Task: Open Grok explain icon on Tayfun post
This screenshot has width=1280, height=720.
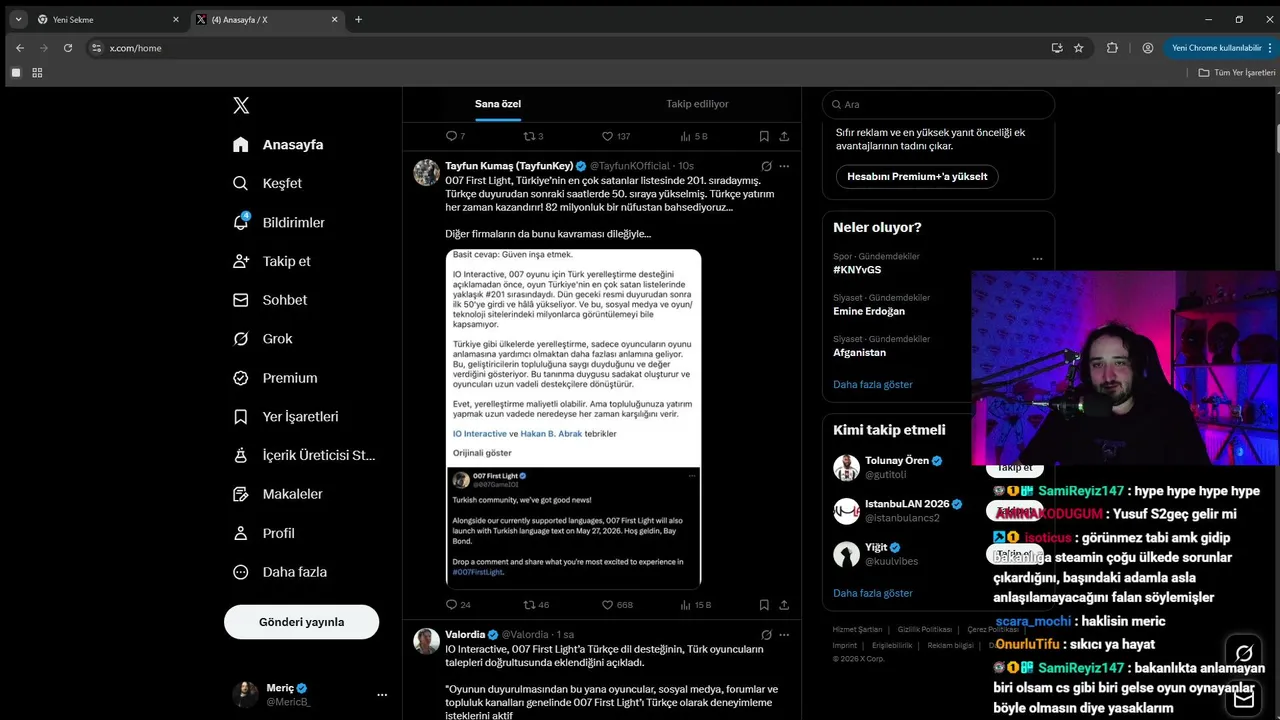Action: coord(766,166)
